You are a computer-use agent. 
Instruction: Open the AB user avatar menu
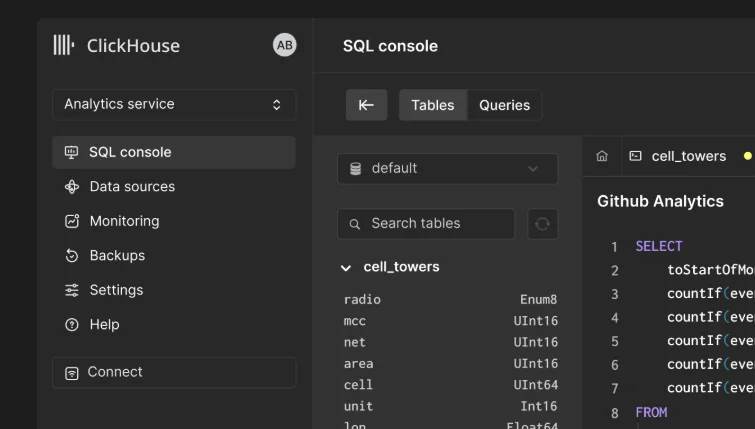click(285, 45)
